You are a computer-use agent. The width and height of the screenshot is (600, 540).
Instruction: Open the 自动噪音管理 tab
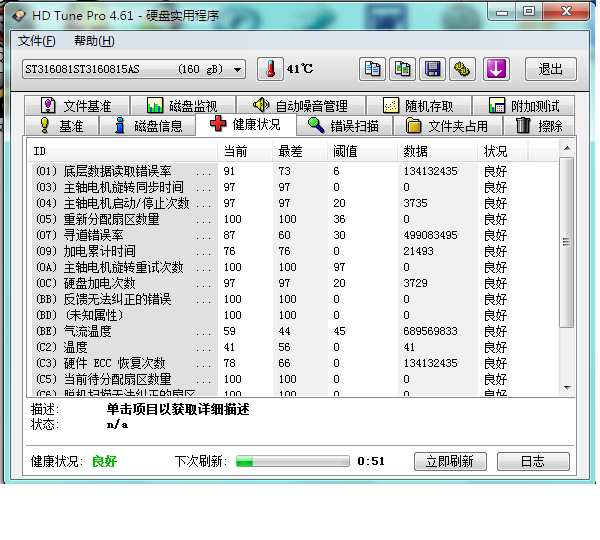pyautogui.click(x=301, y=106)
